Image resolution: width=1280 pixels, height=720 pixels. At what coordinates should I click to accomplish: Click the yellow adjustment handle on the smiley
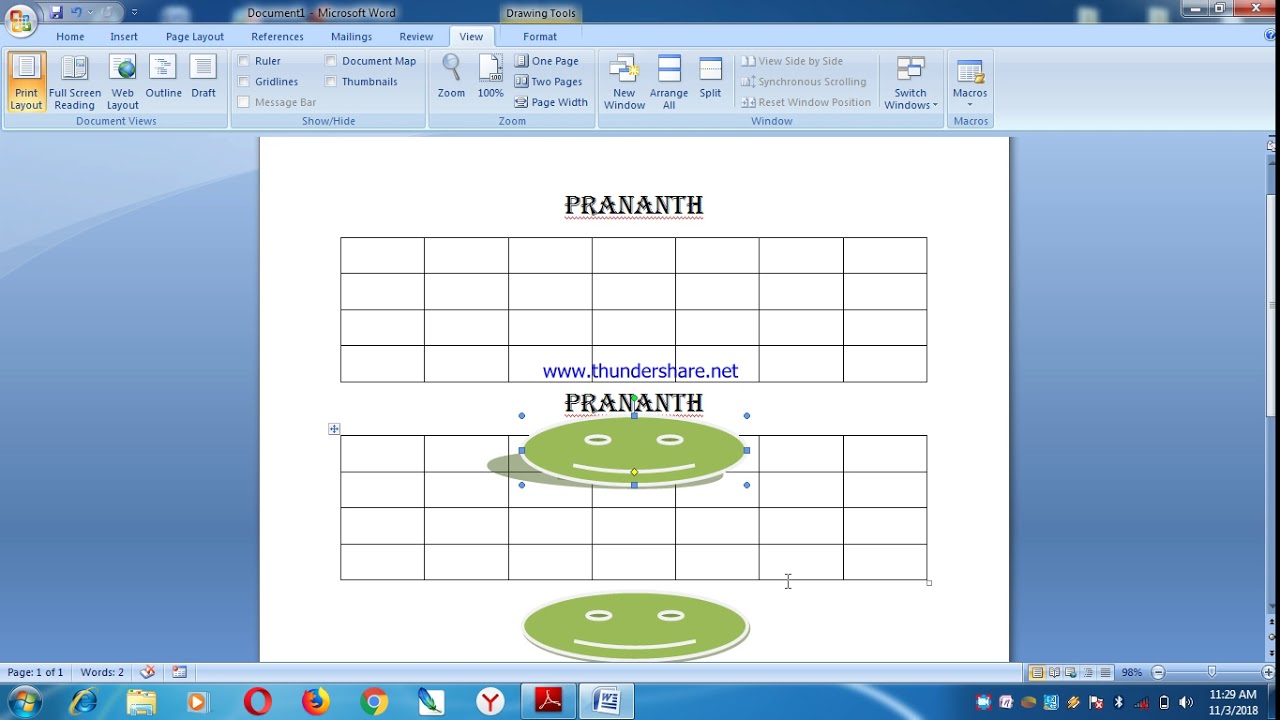634,472
